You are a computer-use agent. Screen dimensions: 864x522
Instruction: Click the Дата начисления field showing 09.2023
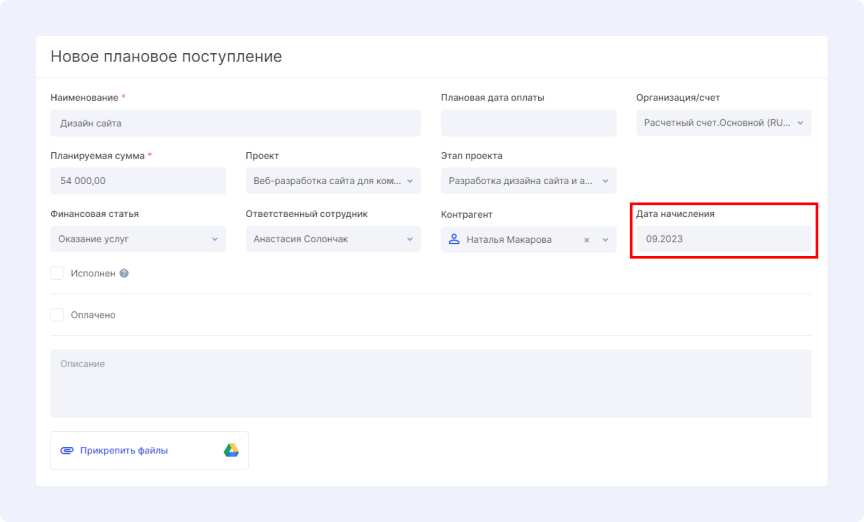coord(723,239)
